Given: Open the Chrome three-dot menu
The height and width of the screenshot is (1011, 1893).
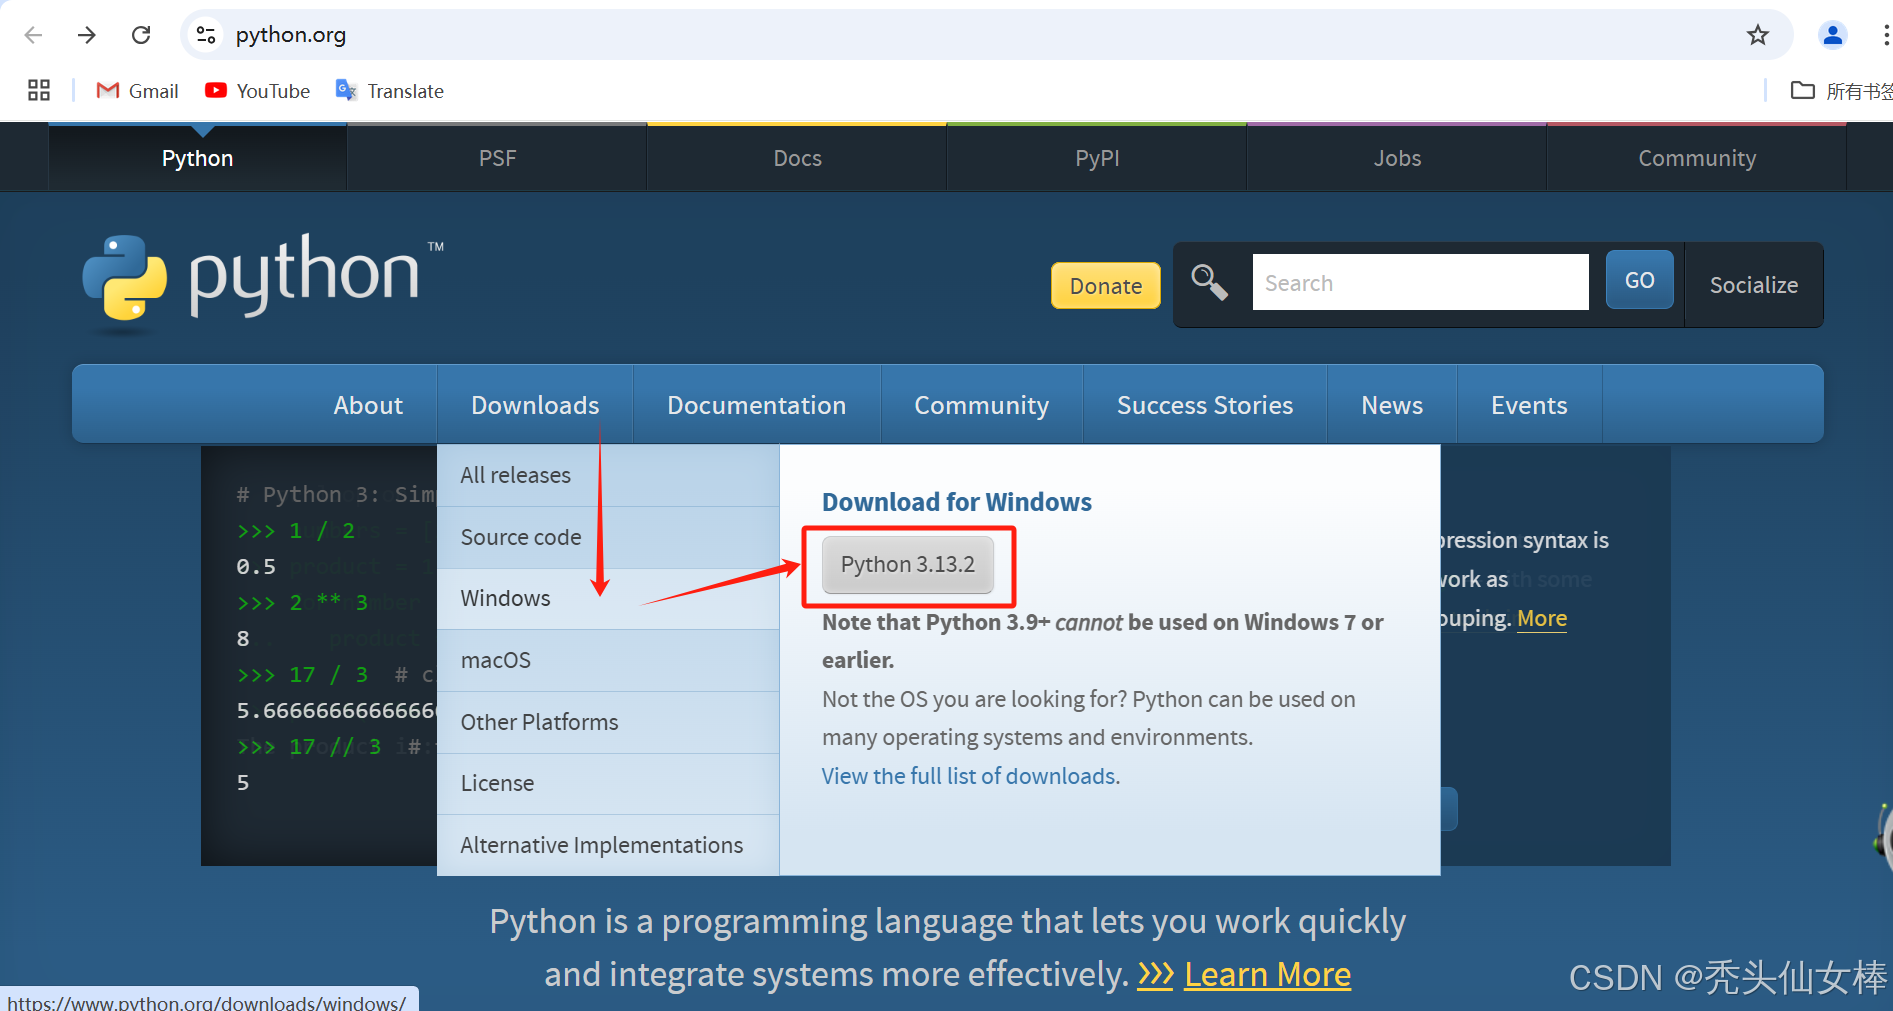Looking at the screenshot, I should coord(1885,35).
